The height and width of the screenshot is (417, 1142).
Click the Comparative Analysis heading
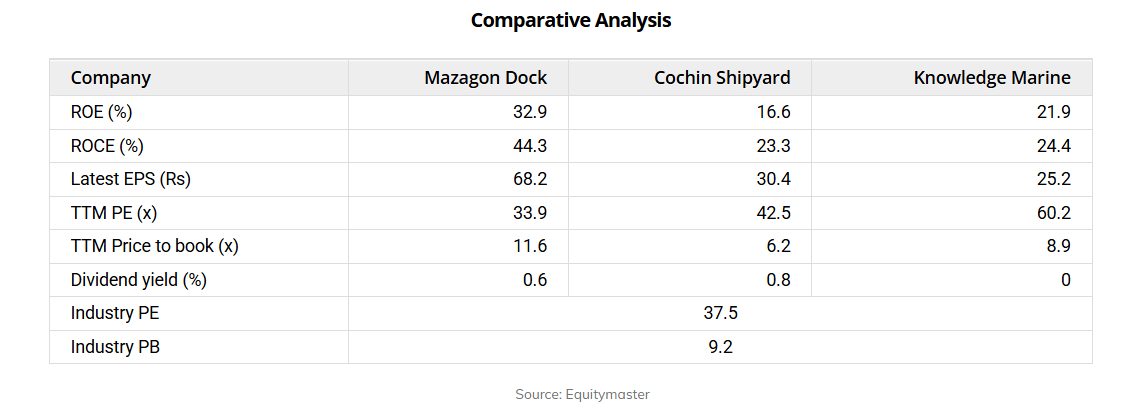[x=570, y=20]
